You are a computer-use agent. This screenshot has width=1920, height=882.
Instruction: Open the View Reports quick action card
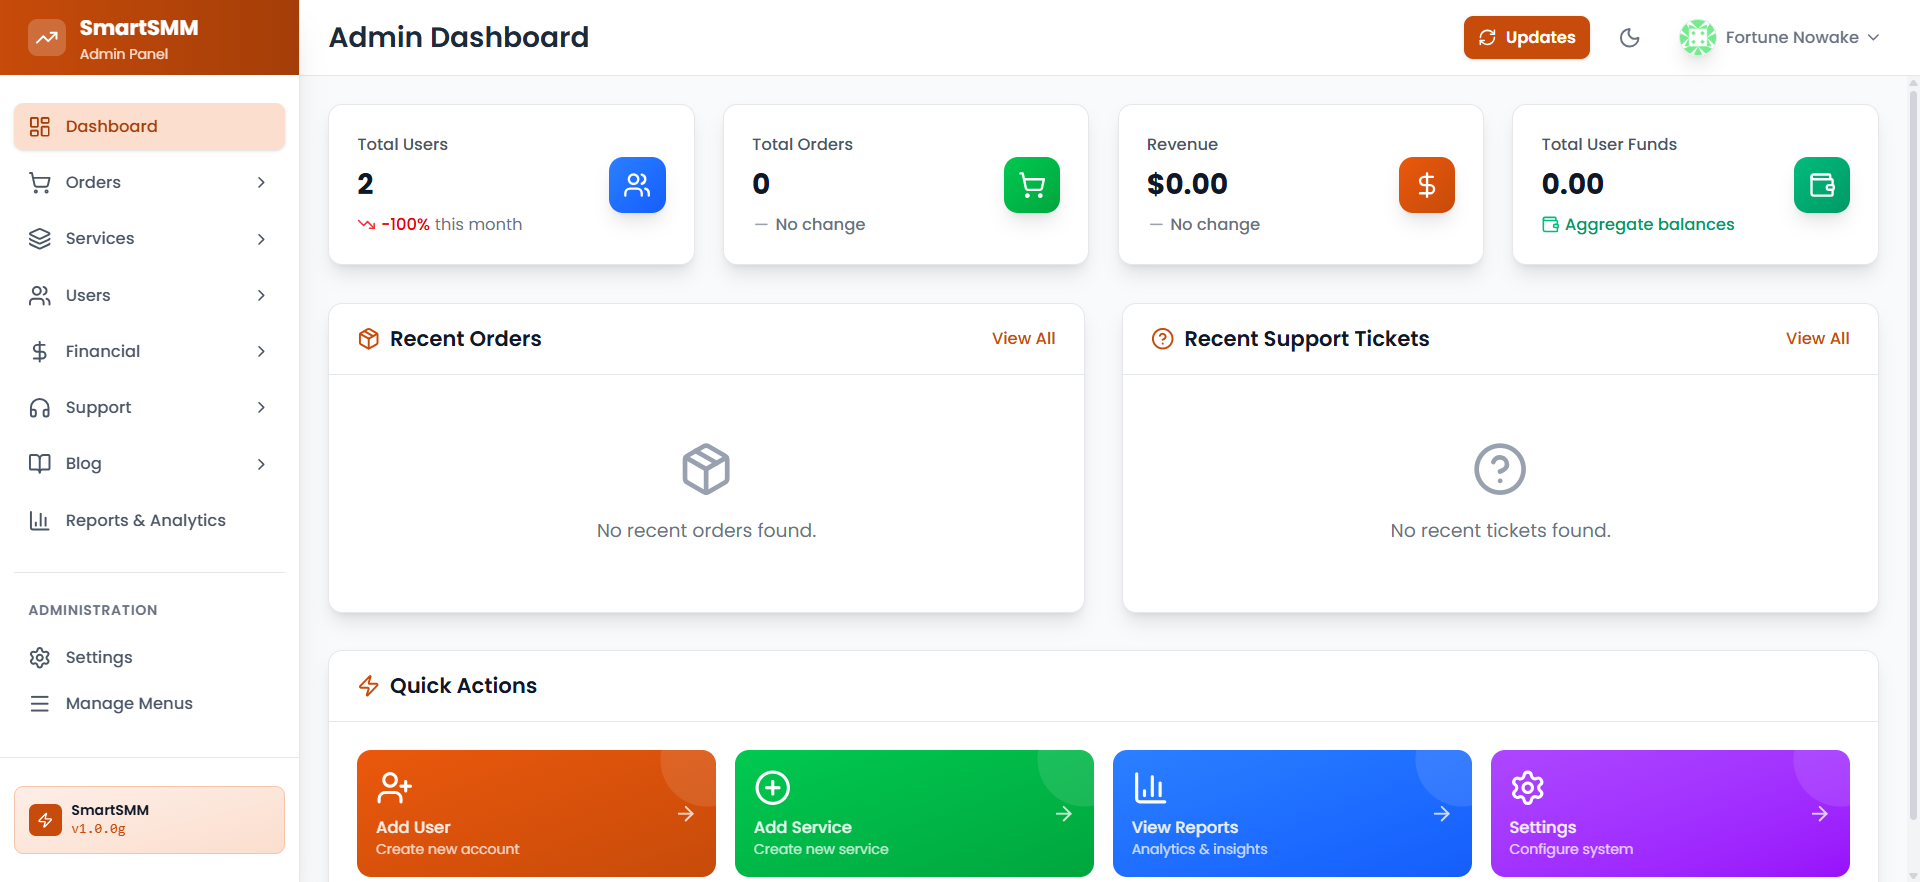pyautogui.click(x=1291, y=813)
